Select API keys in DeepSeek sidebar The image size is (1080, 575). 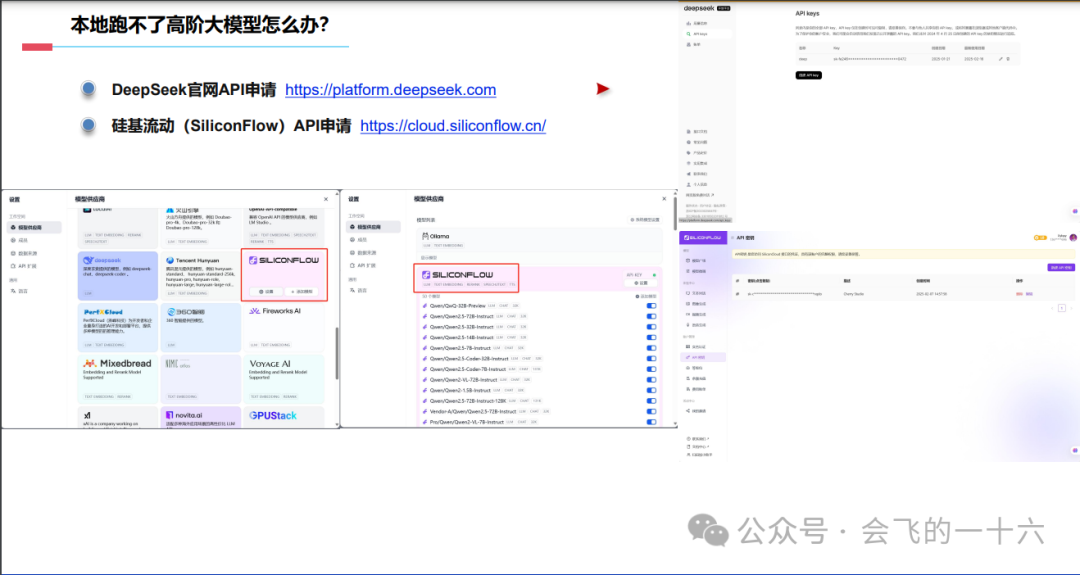(x=707, y=34)
